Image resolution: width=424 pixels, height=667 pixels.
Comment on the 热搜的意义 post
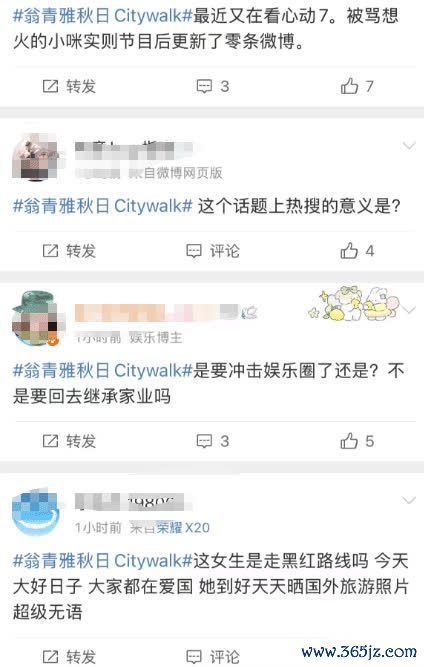click(x=213, y=251)
